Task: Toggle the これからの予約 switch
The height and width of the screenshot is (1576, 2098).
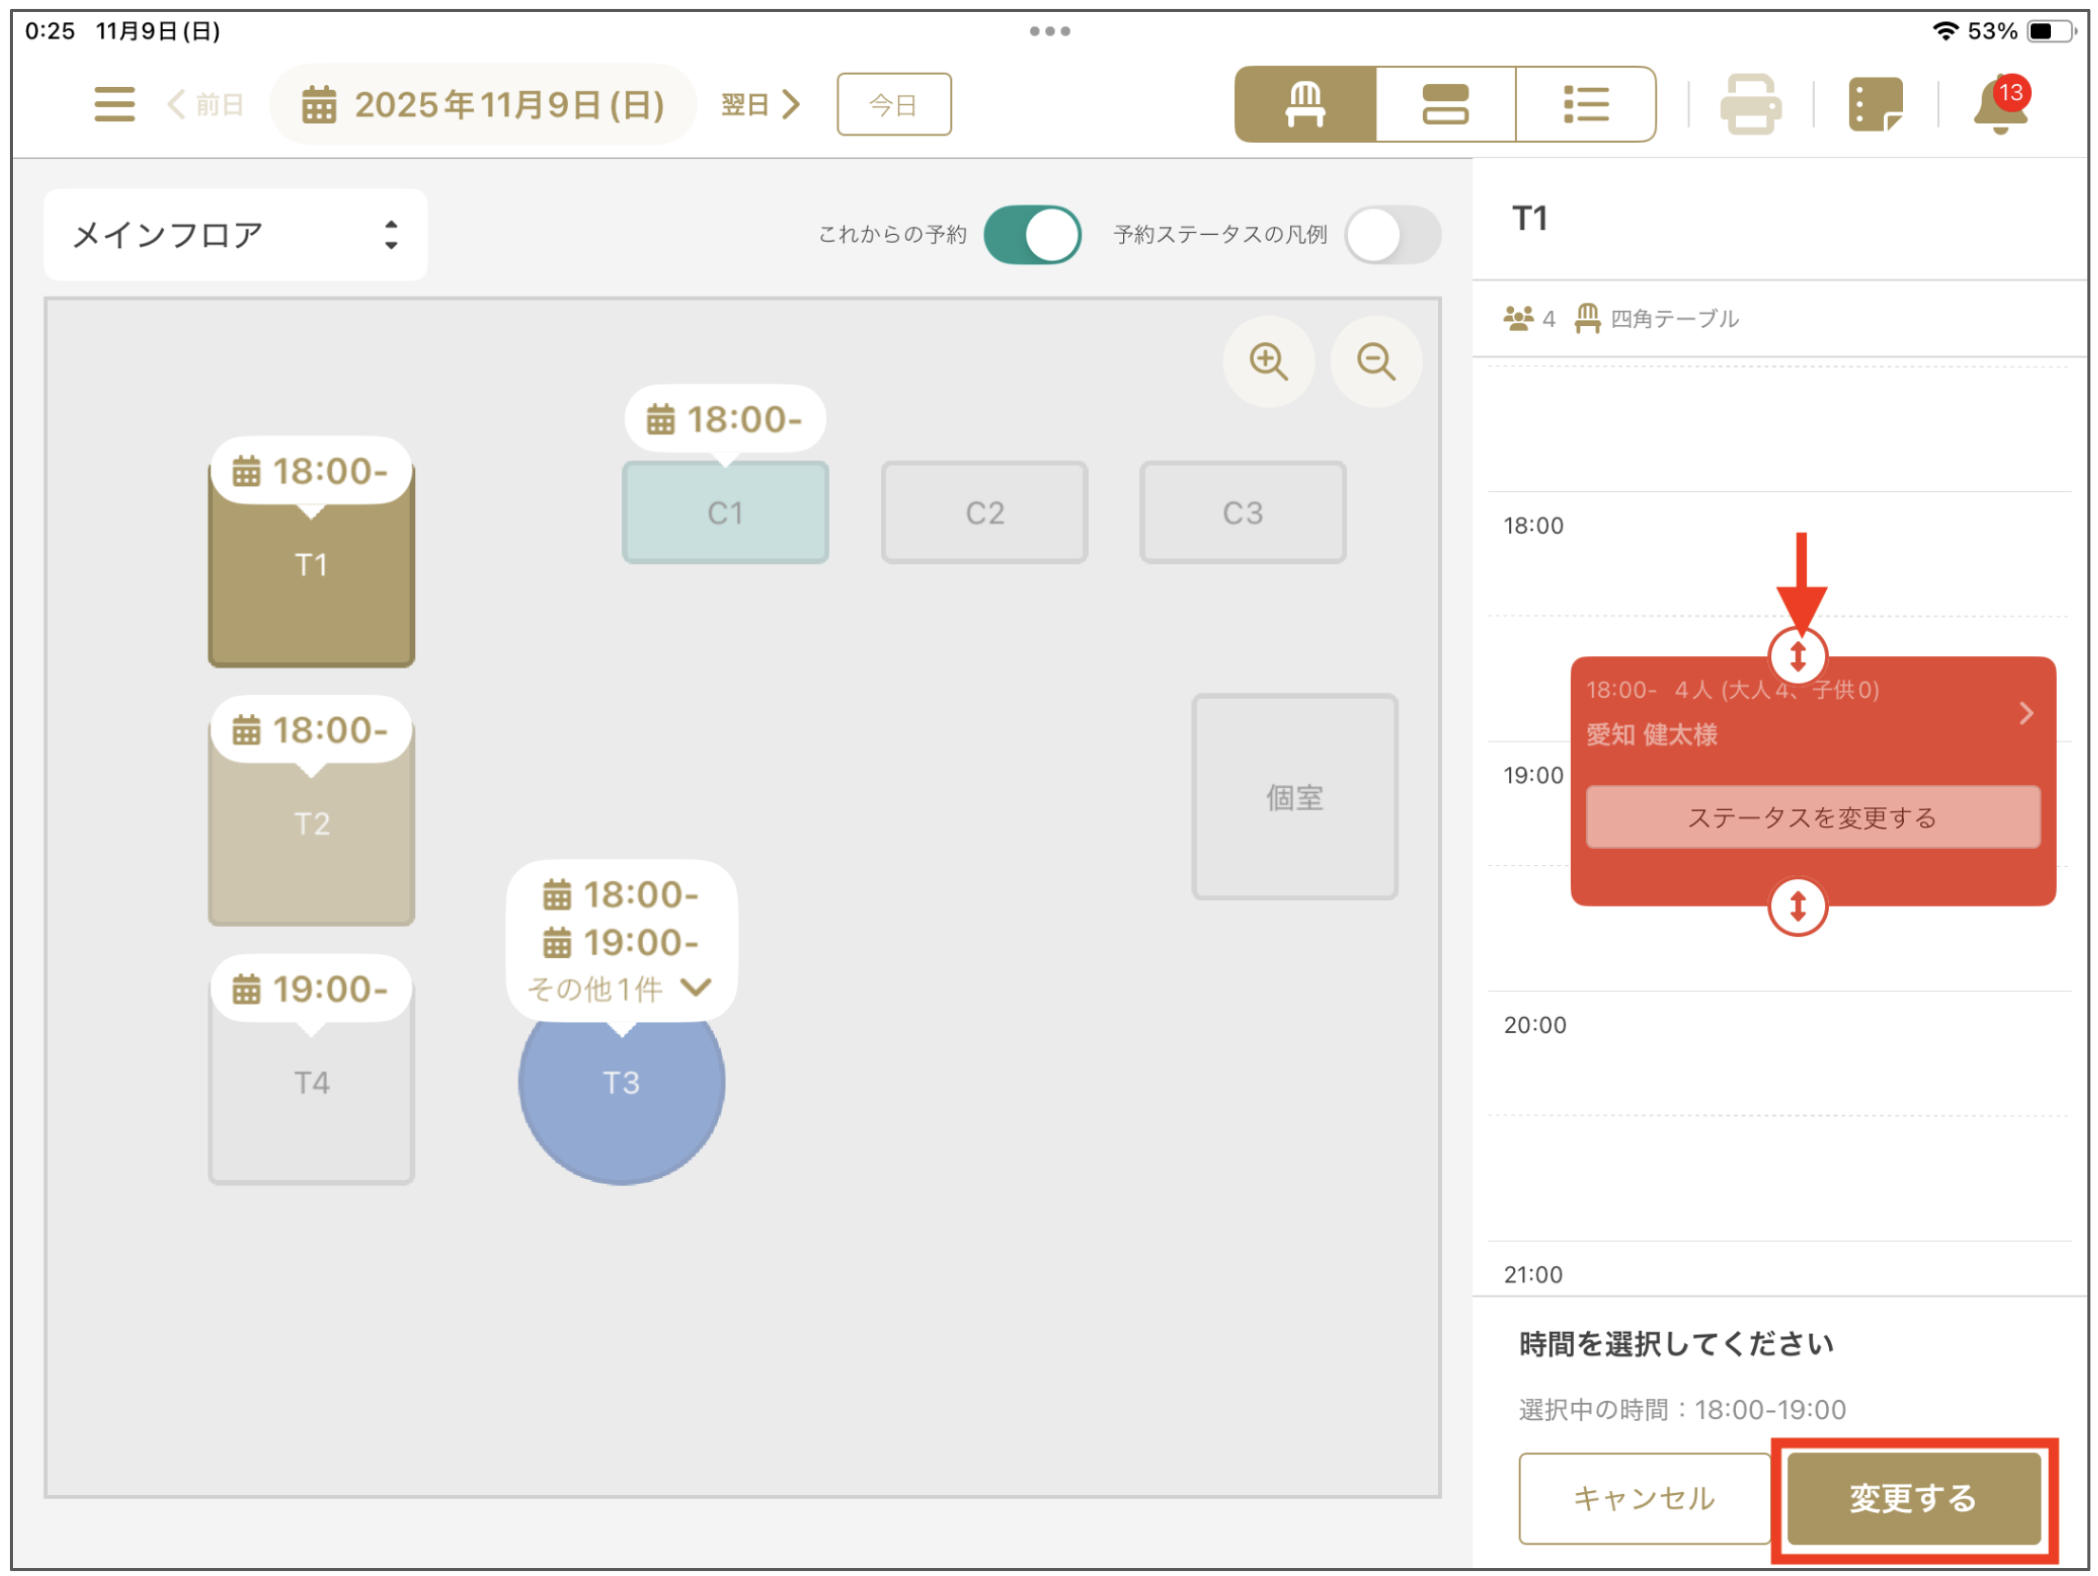Action: pos(1031,235)
